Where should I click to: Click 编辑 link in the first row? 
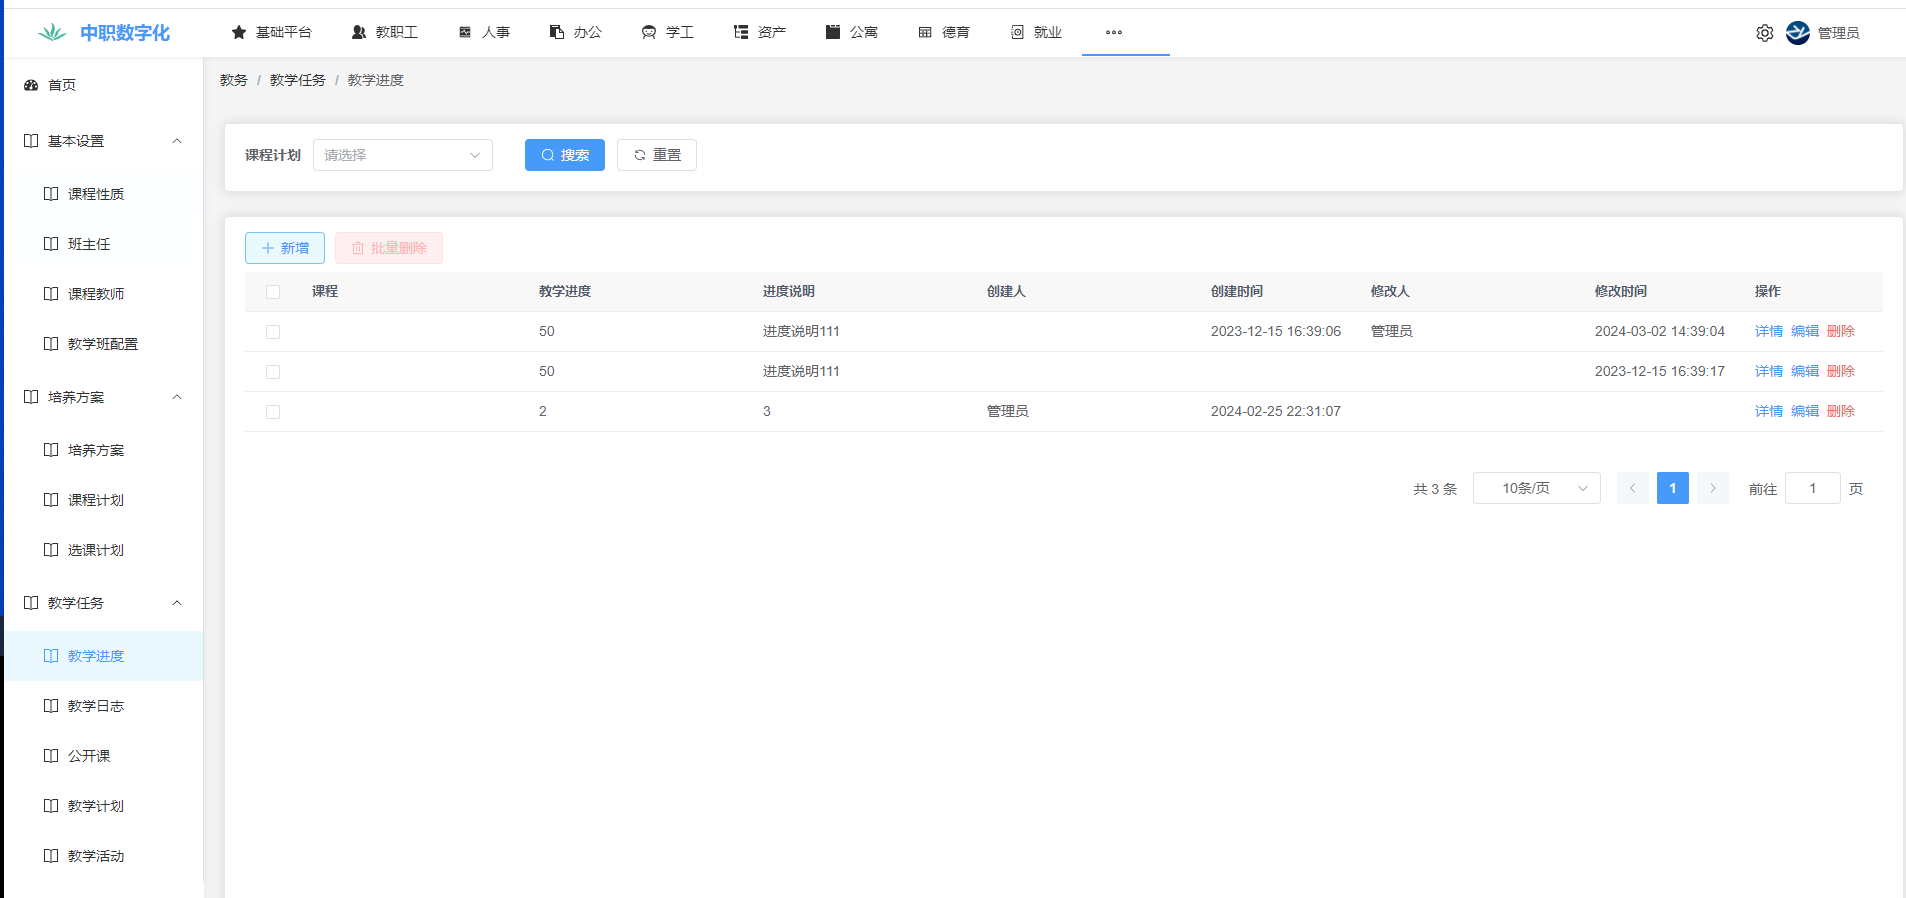pos(1804,331)
